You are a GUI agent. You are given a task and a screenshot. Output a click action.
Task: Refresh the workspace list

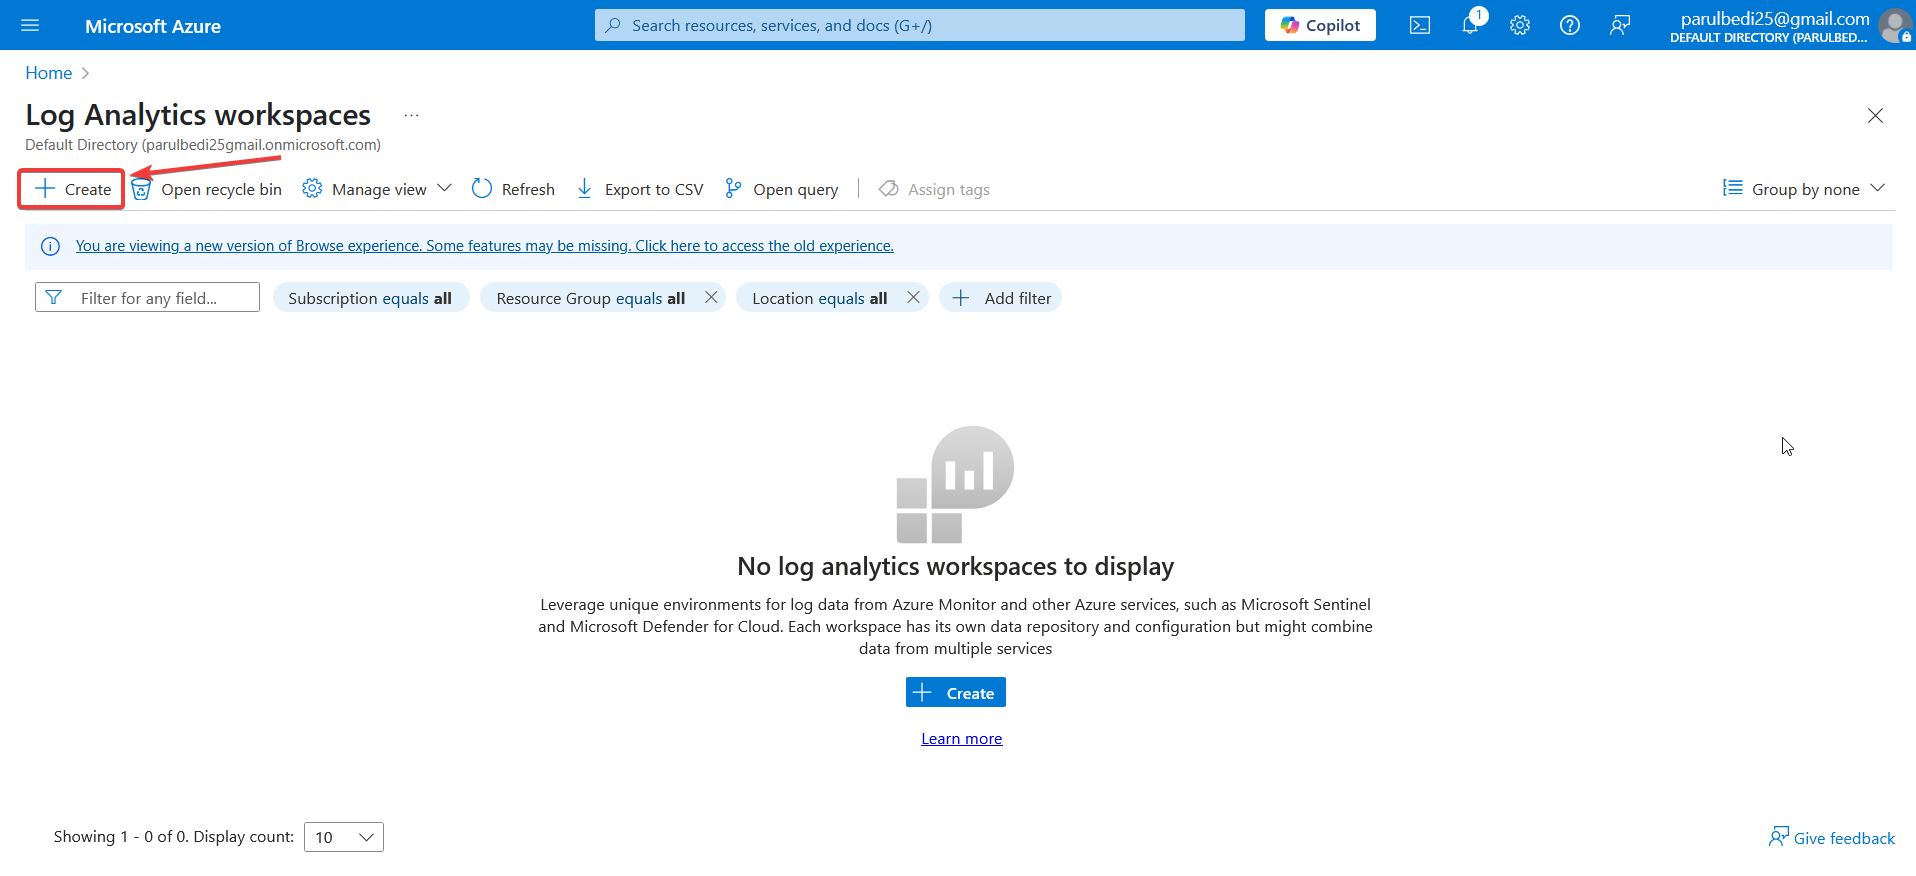pos(513,189)
